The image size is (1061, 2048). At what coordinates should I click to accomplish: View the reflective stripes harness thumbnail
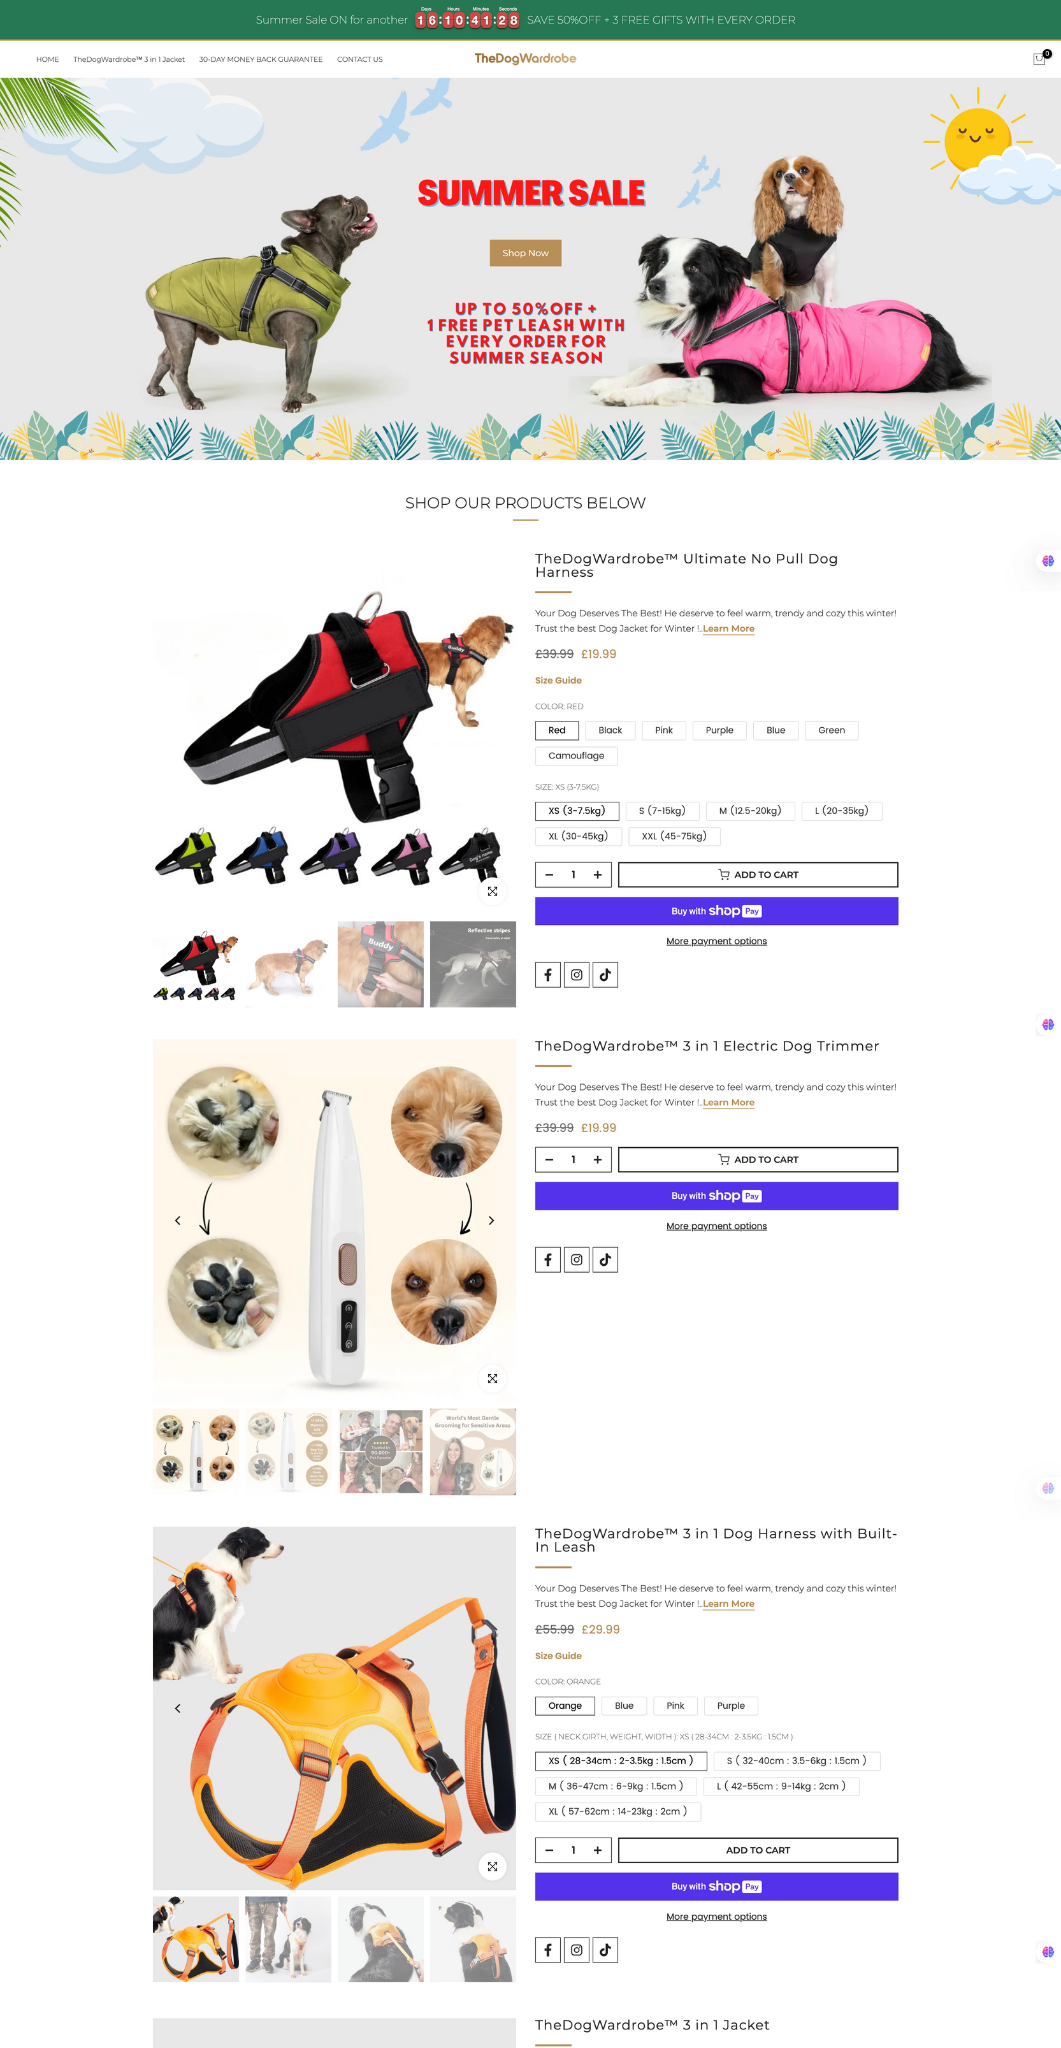click(x=473, y=964)
